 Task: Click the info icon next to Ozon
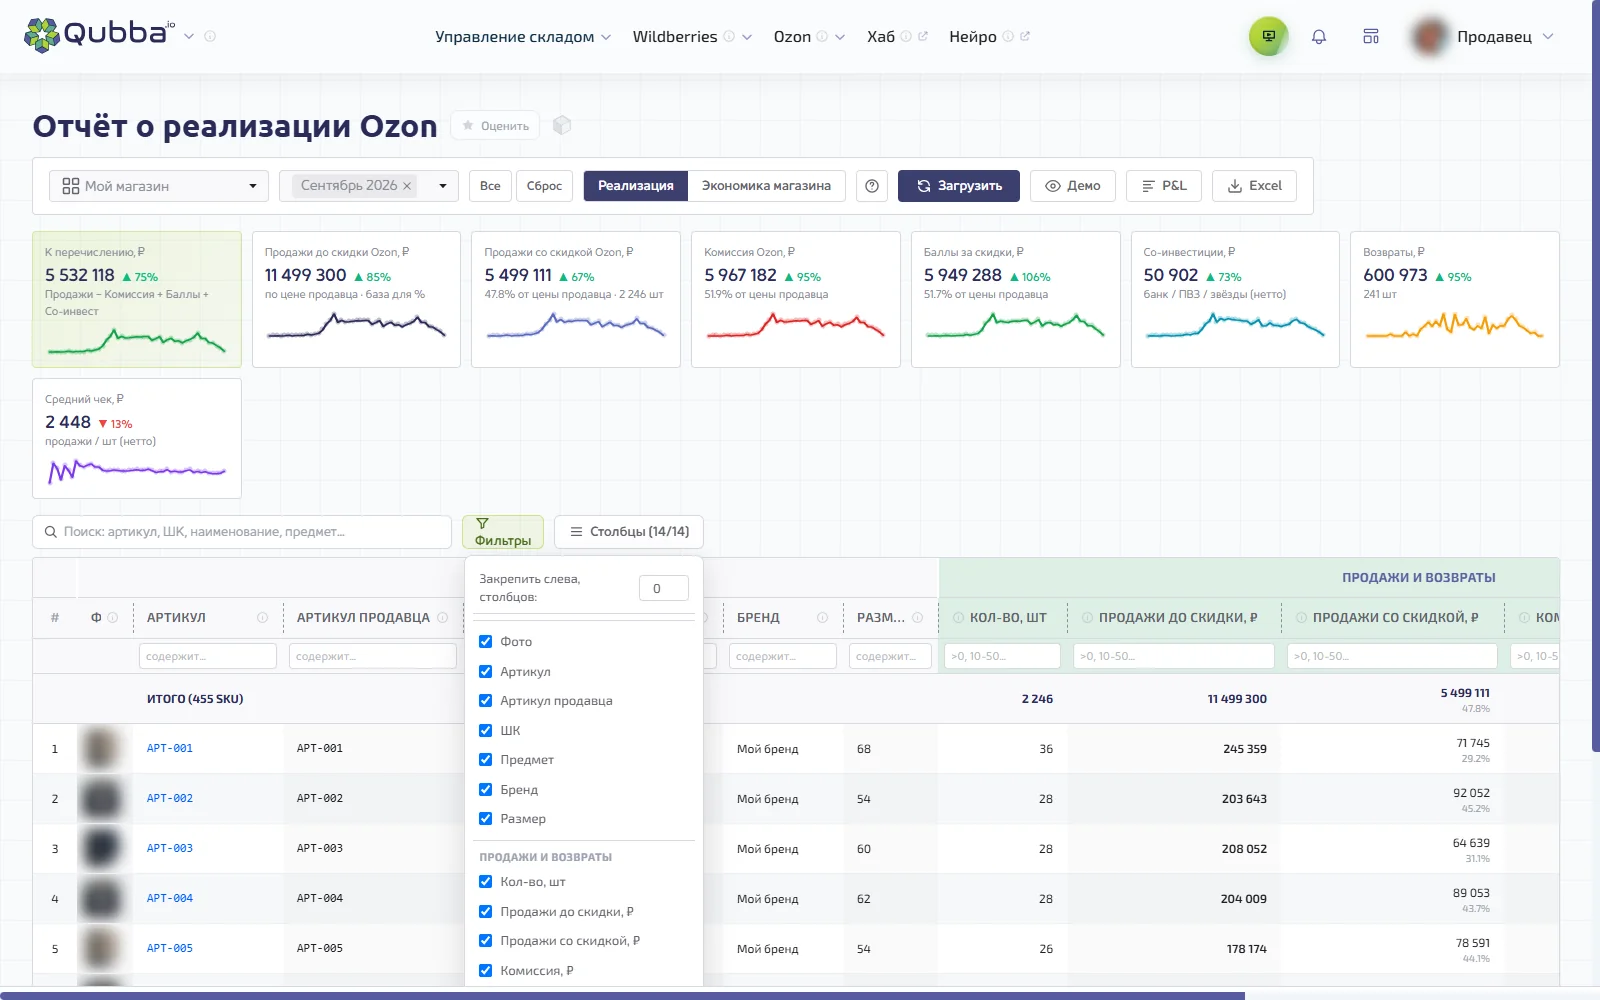pos(822,37)
